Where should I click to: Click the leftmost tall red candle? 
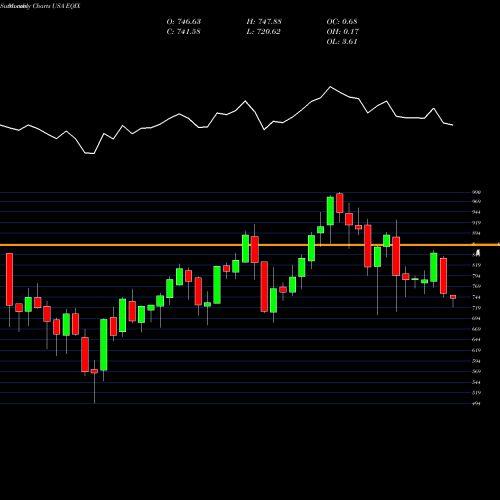click(x=9, y=279)
